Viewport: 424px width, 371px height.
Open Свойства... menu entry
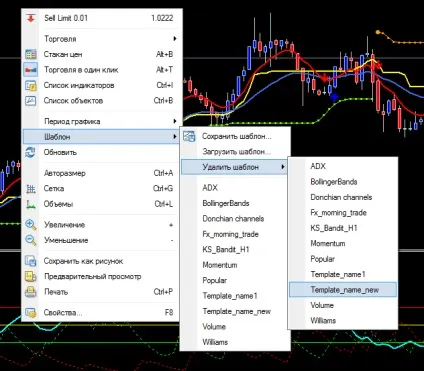tap(102, 313)
